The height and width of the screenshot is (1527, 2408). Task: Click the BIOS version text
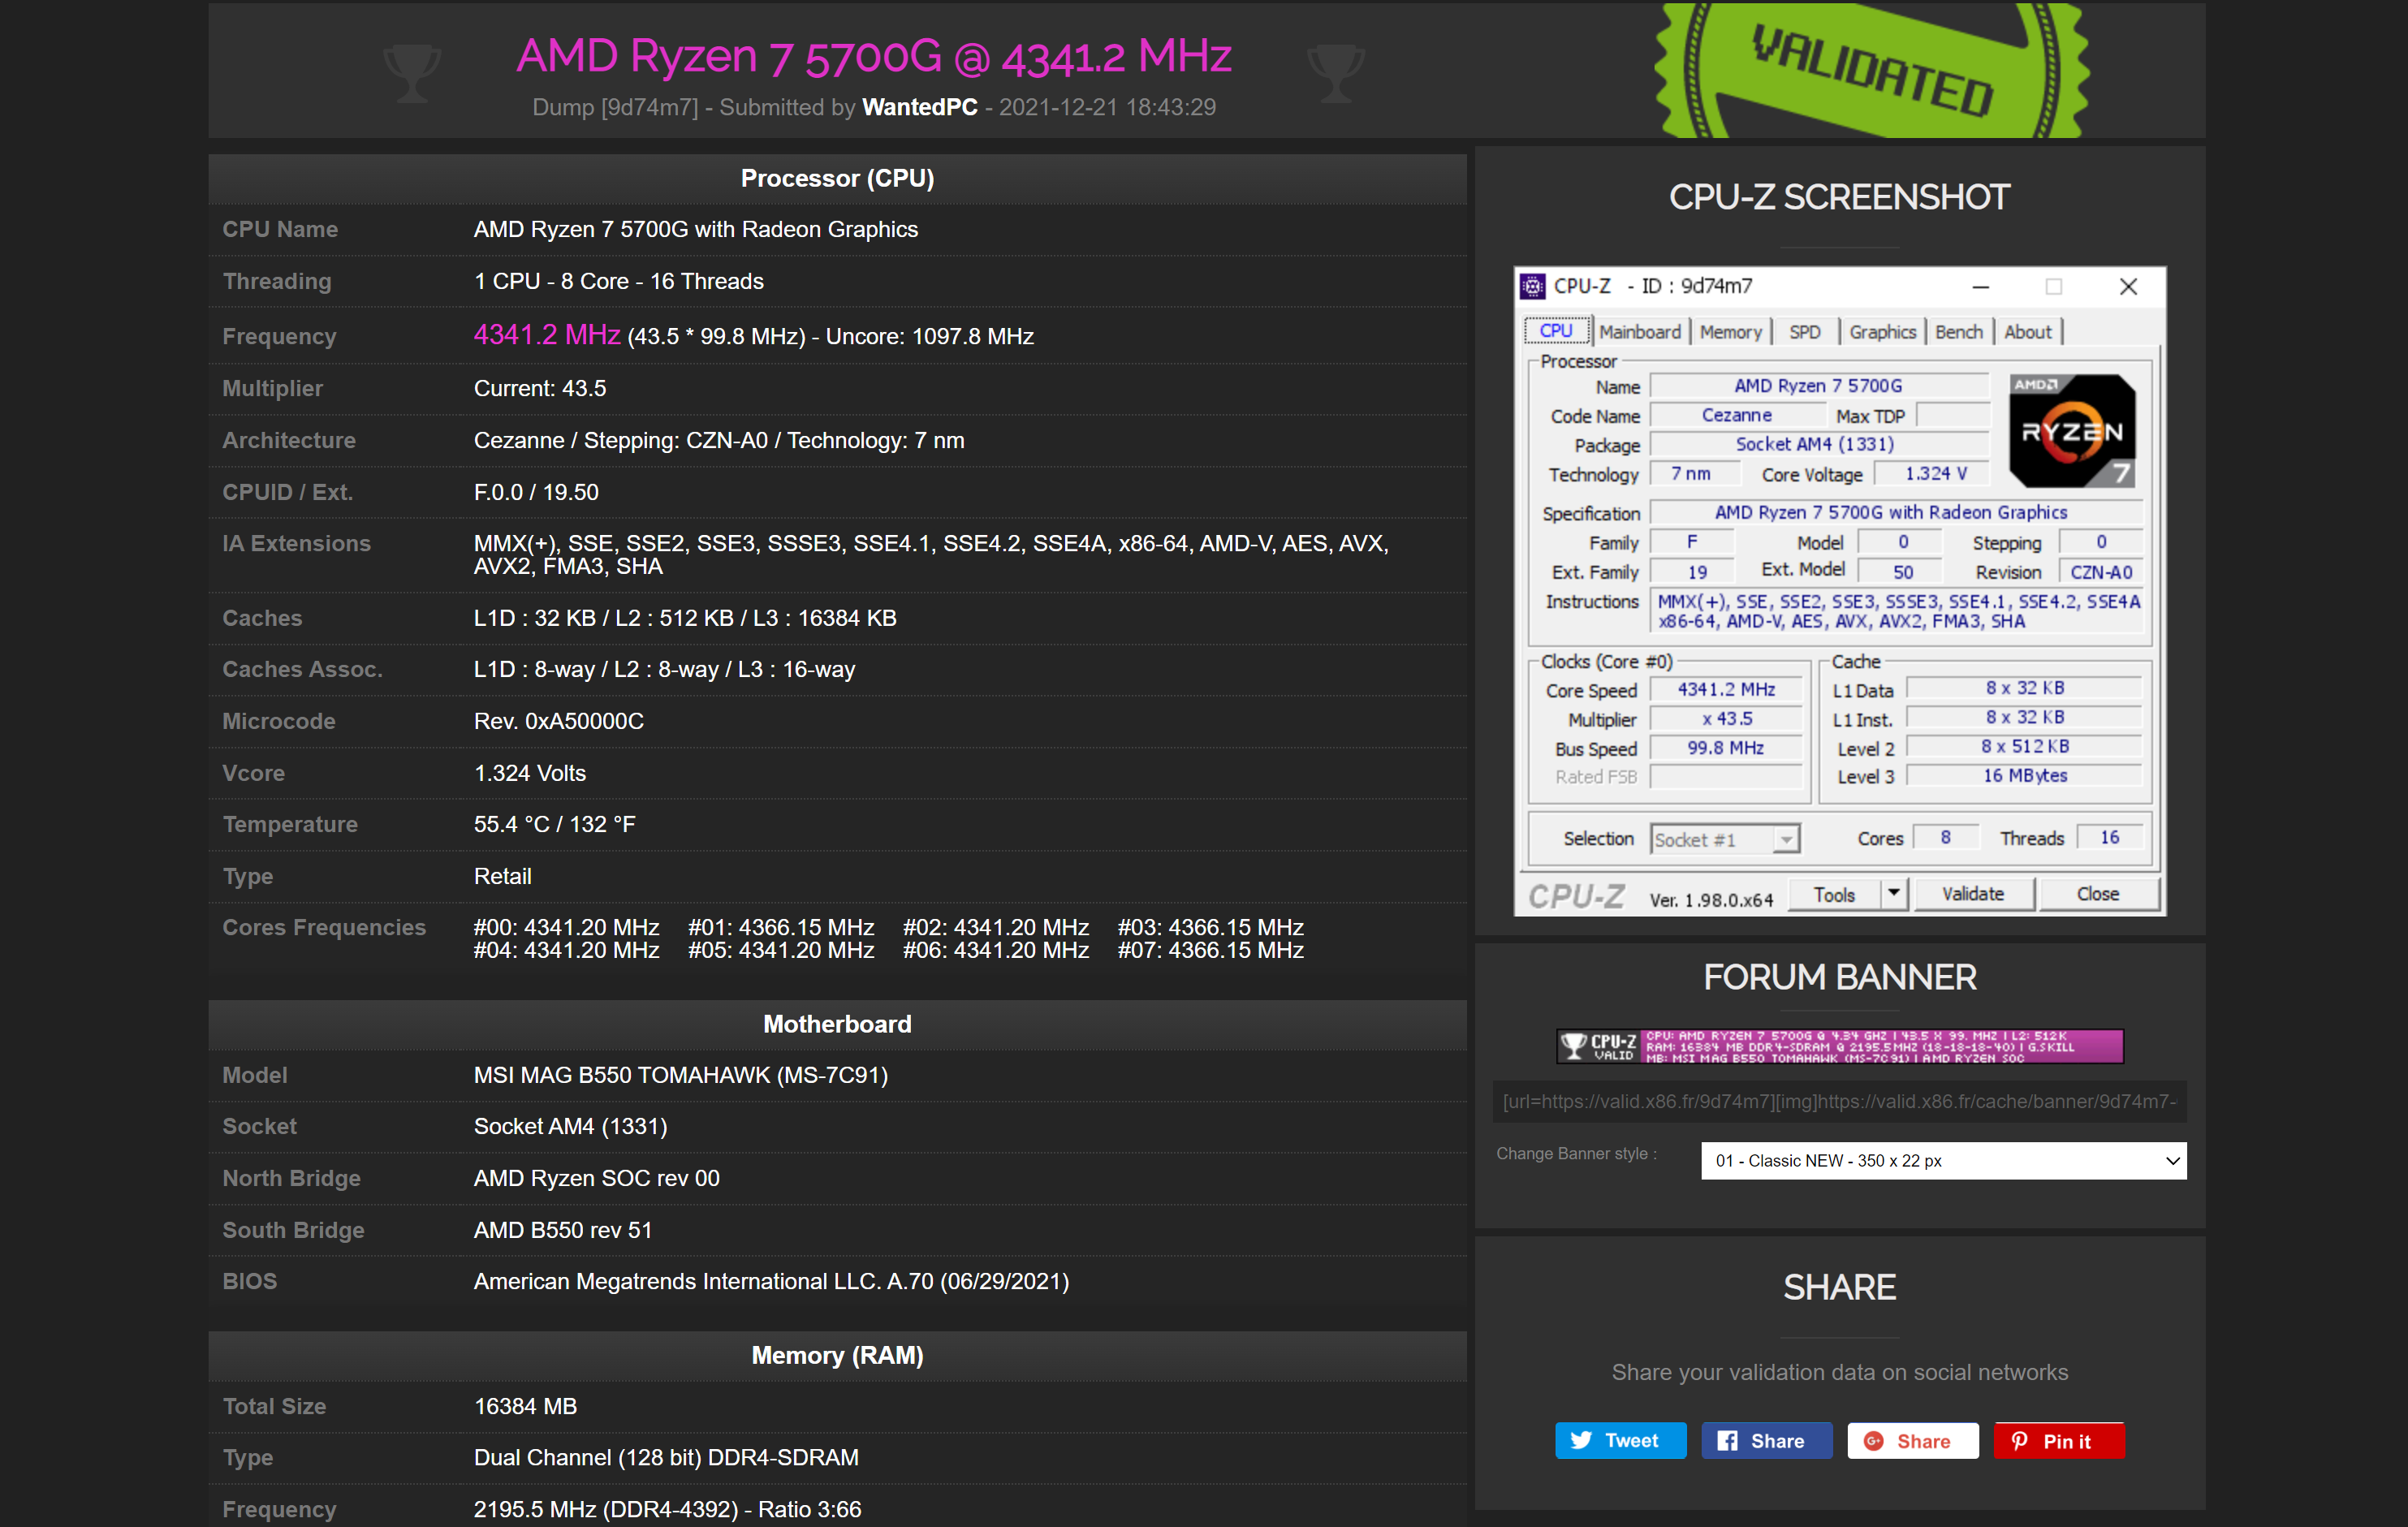[771, 1282]
